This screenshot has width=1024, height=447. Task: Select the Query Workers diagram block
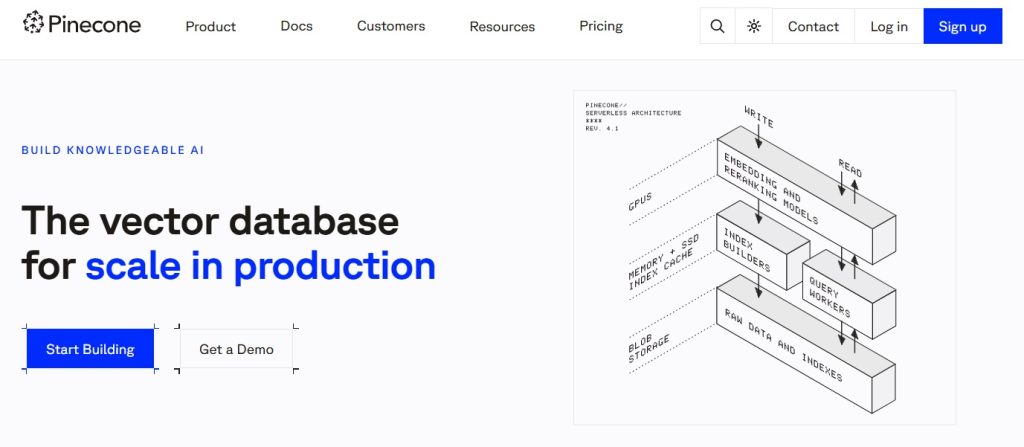[848, 295]
